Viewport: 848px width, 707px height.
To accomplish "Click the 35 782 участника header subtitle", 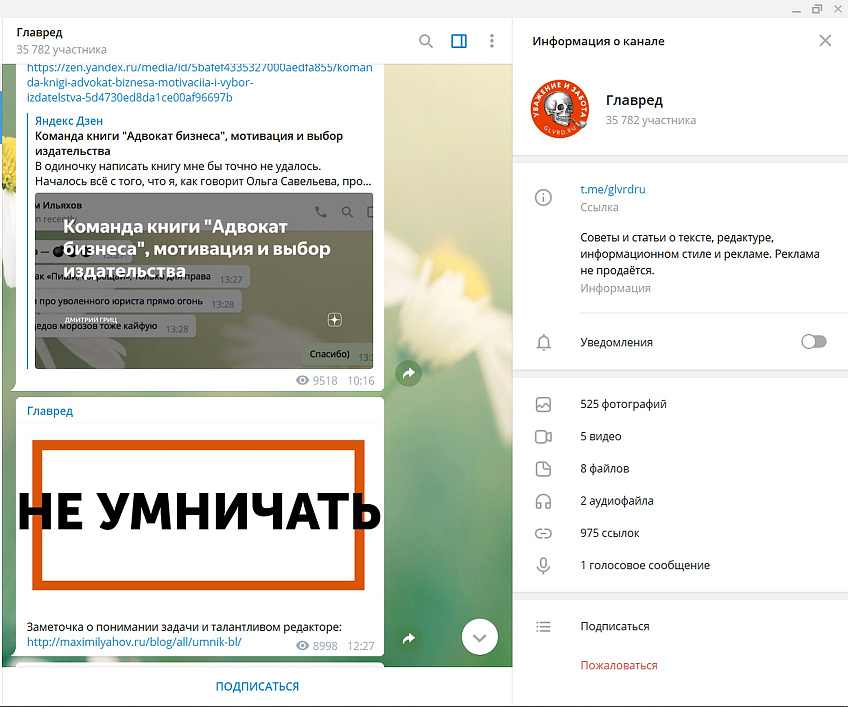I will coord(62,50).
